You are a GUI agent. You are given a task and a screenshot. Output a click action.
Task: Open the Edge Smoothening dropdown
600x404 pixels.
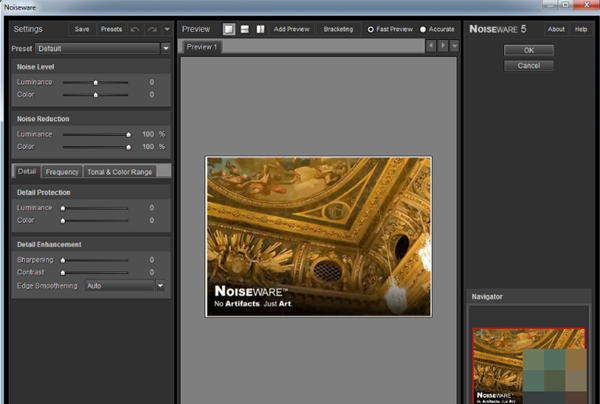159,285
